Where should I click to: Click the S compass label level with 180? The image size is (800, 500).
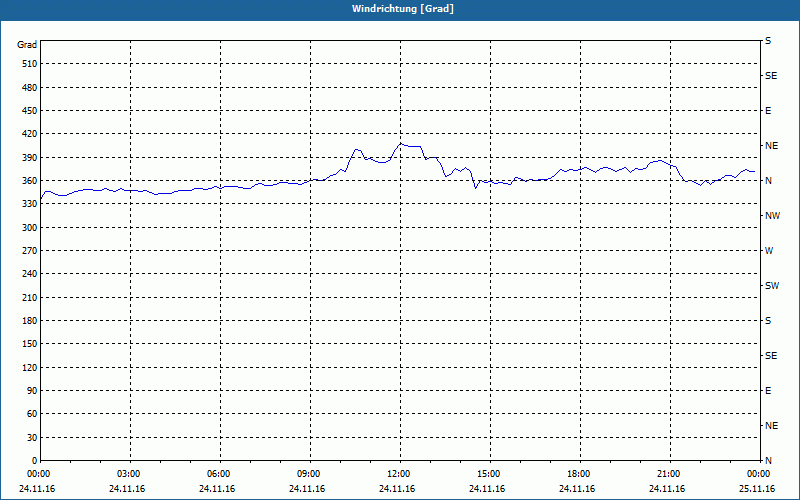pos(768,321)
